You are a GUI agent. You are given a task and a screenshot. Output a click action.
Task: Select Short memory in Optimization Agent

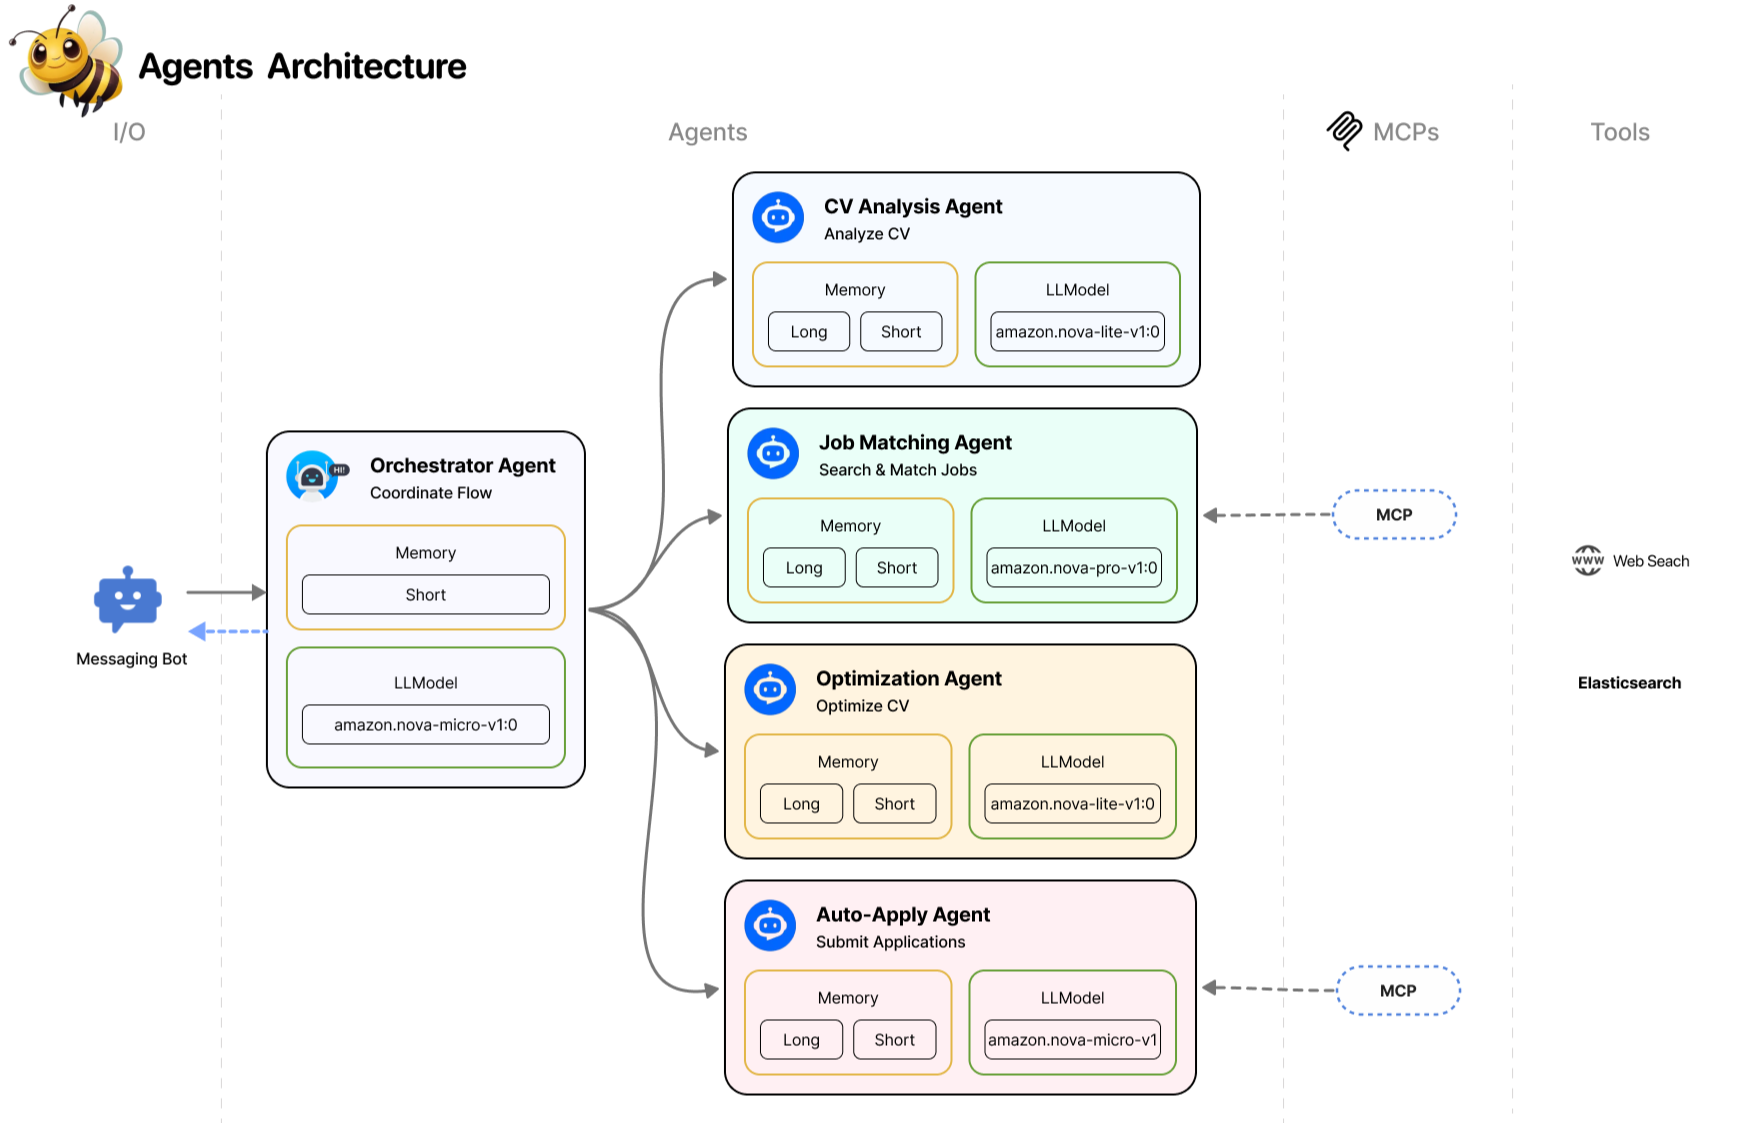895,803
